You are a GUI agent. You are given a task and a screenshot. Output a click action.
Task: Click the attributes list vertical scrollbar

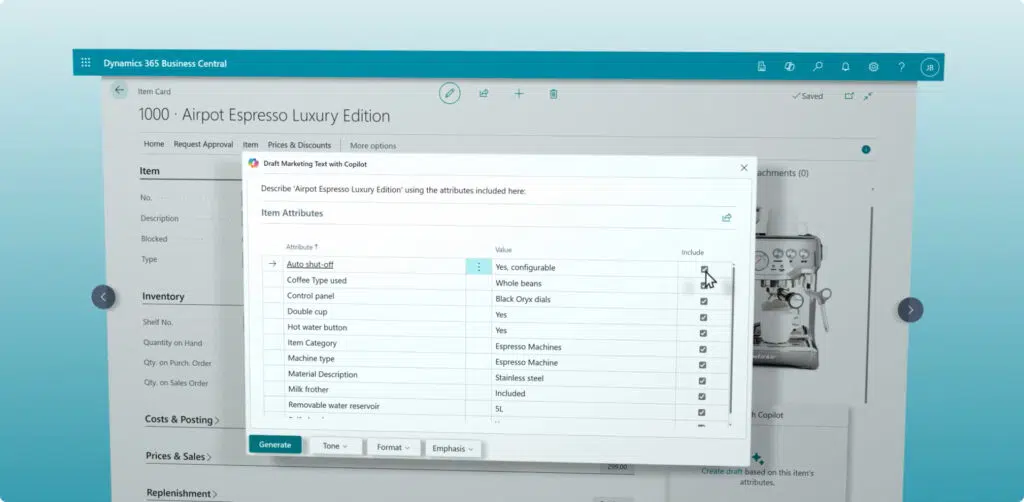click(x=731, y=339)
